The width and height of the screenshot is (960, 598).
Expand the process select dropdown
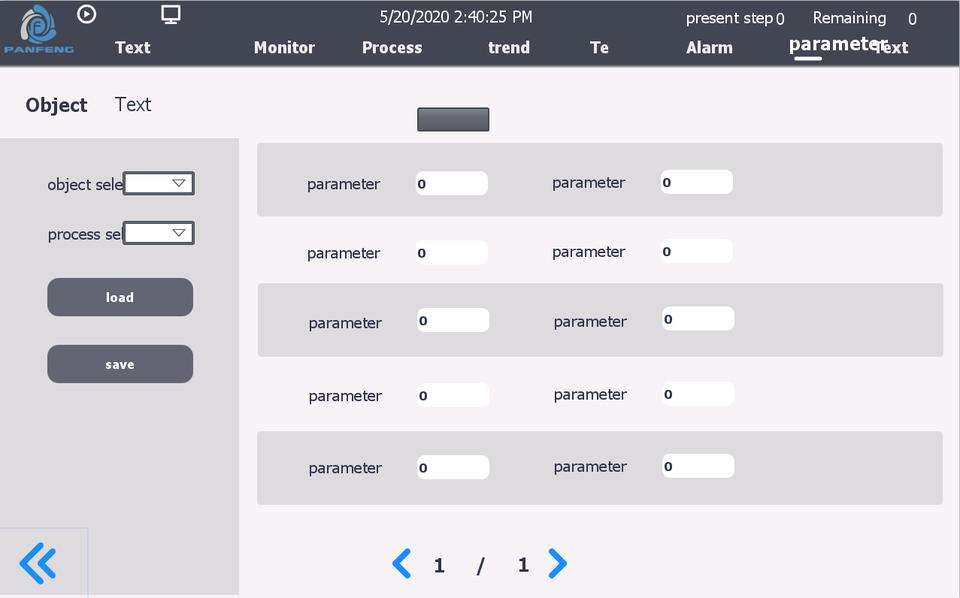(159, 233)
